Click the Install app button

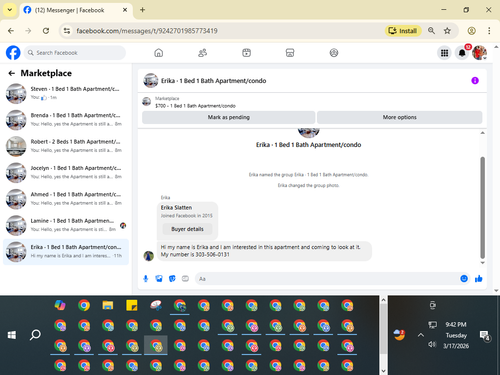(x=403, y=31)
